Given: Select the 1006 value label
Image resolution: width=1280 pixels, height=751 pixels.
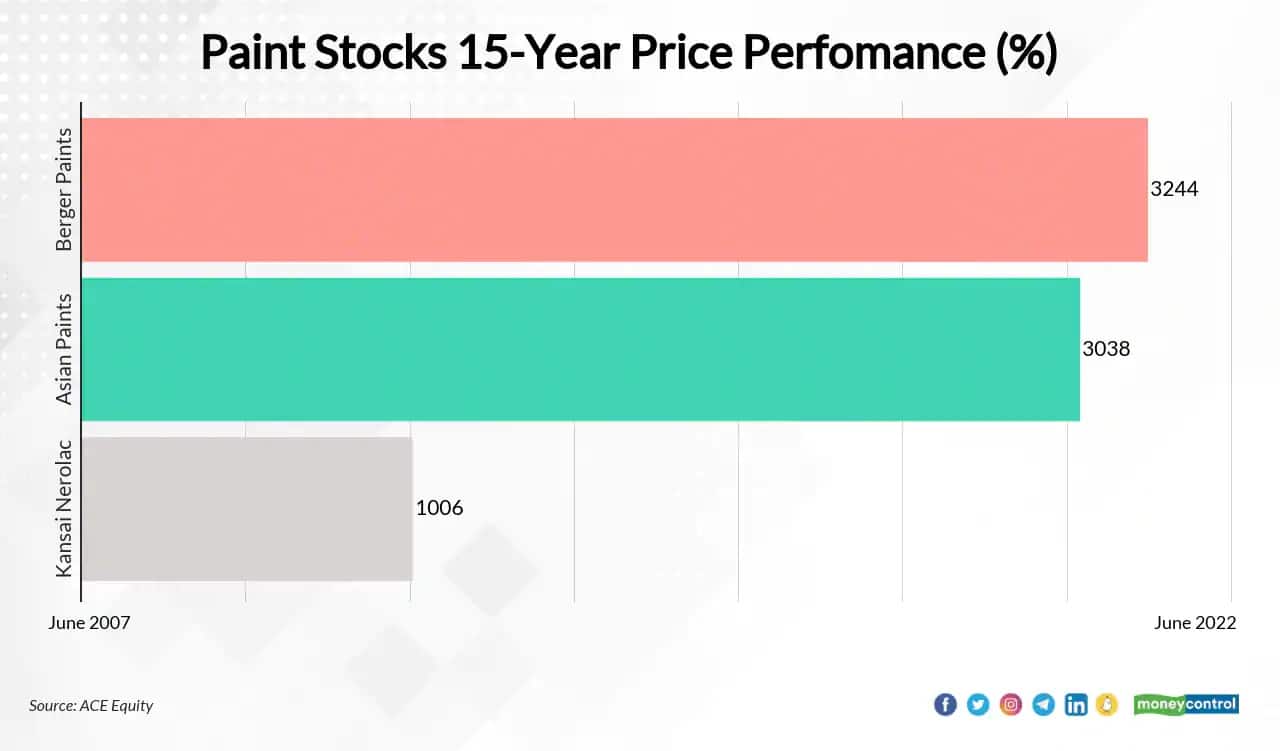Looking at the screenshot, I should 439,508.
